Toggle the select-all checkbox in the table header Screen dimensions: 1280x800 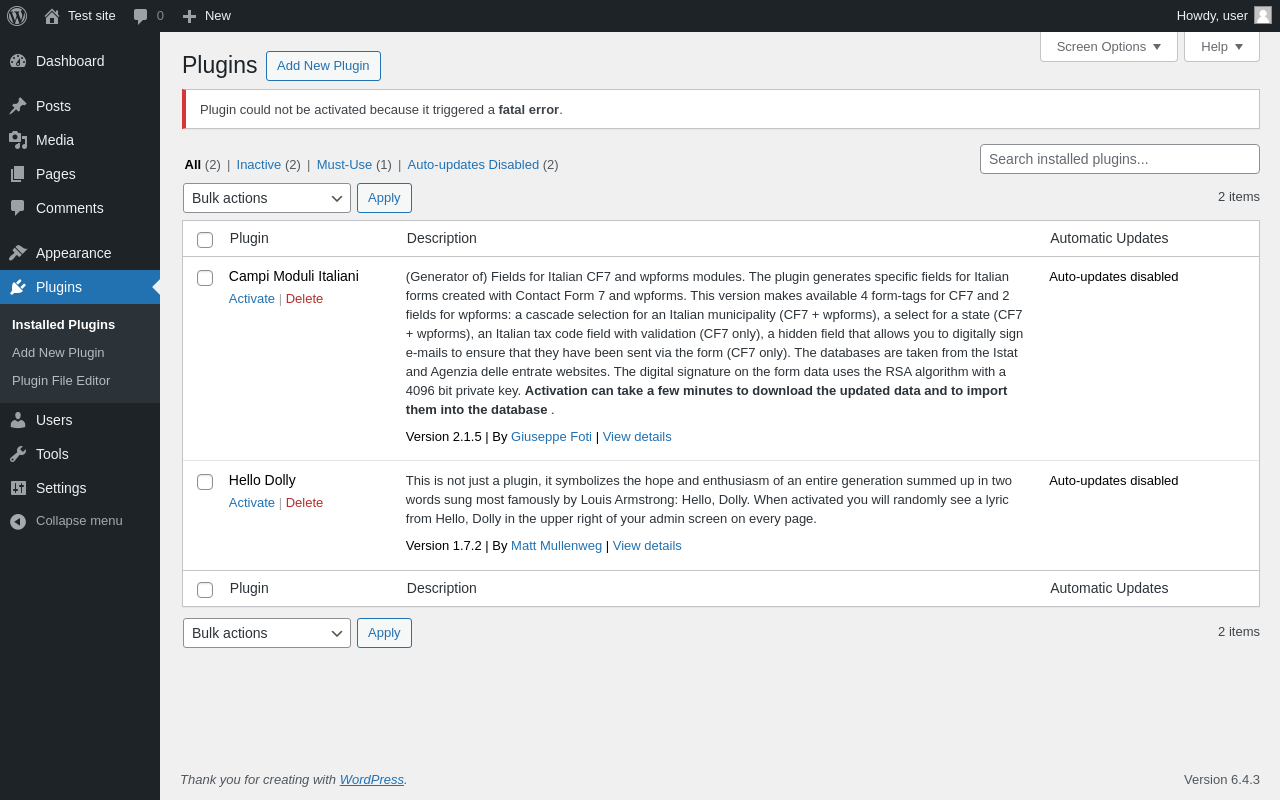[205, 240]
